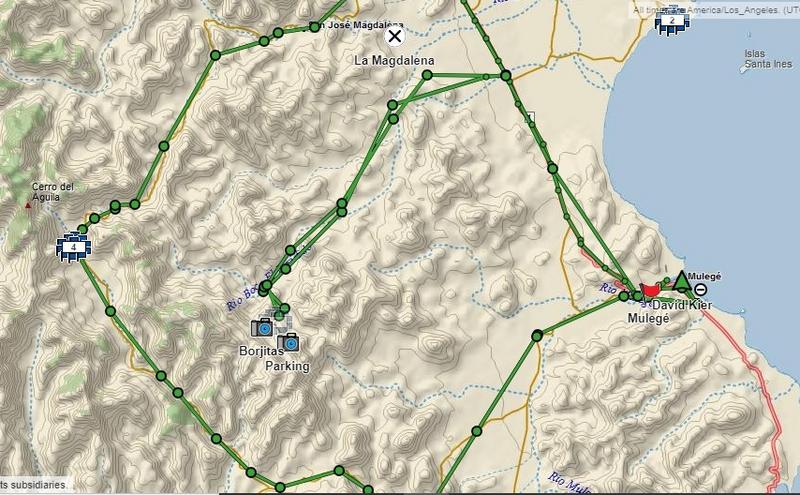Screen dimensions: 800x495
Task: Select the David Kier waypoint label
Action: click(682, 305)
